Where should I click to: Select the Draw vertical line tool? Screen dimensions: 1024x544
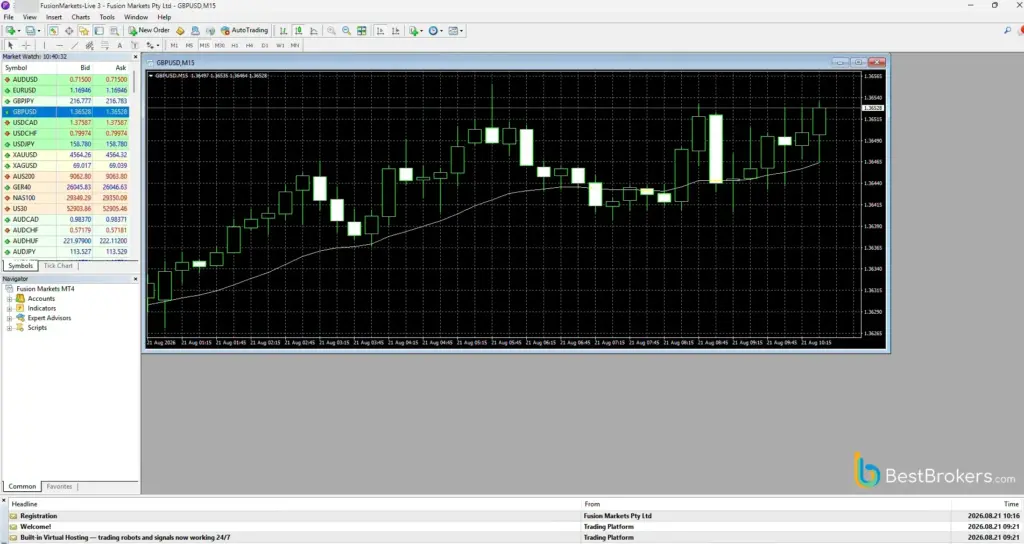[x=44, y=45]
